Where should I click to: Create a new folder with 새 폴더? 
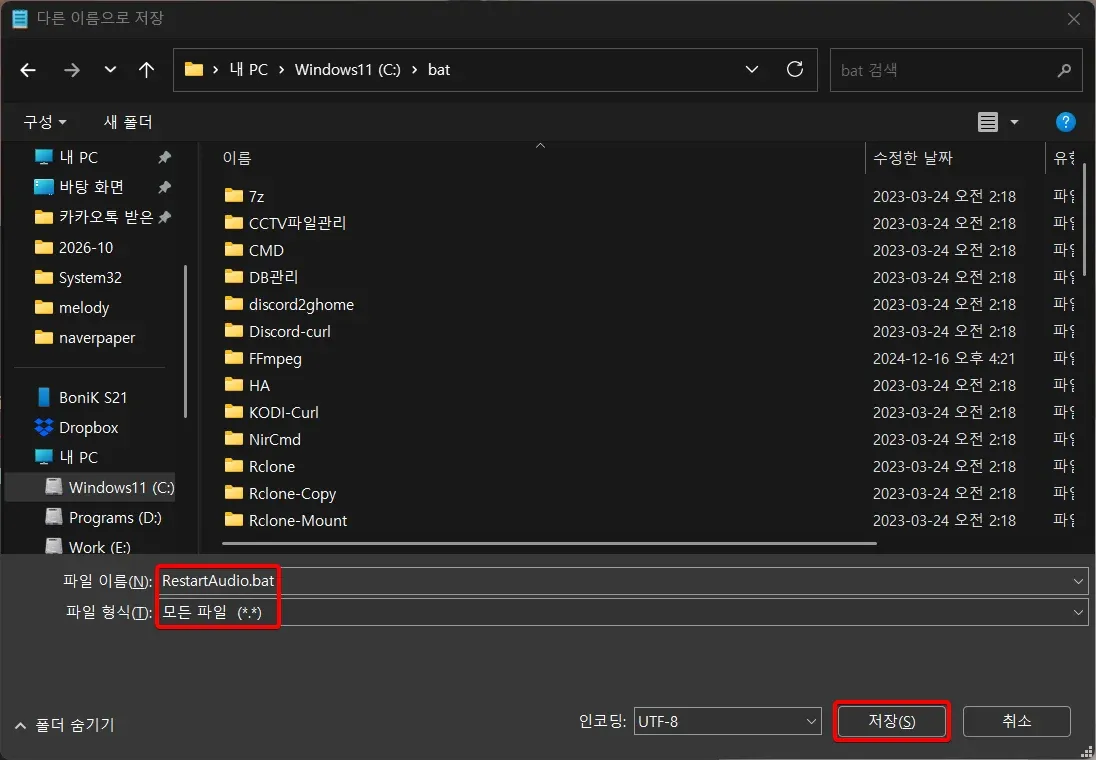pyautogui.click(x=128, y=122)
